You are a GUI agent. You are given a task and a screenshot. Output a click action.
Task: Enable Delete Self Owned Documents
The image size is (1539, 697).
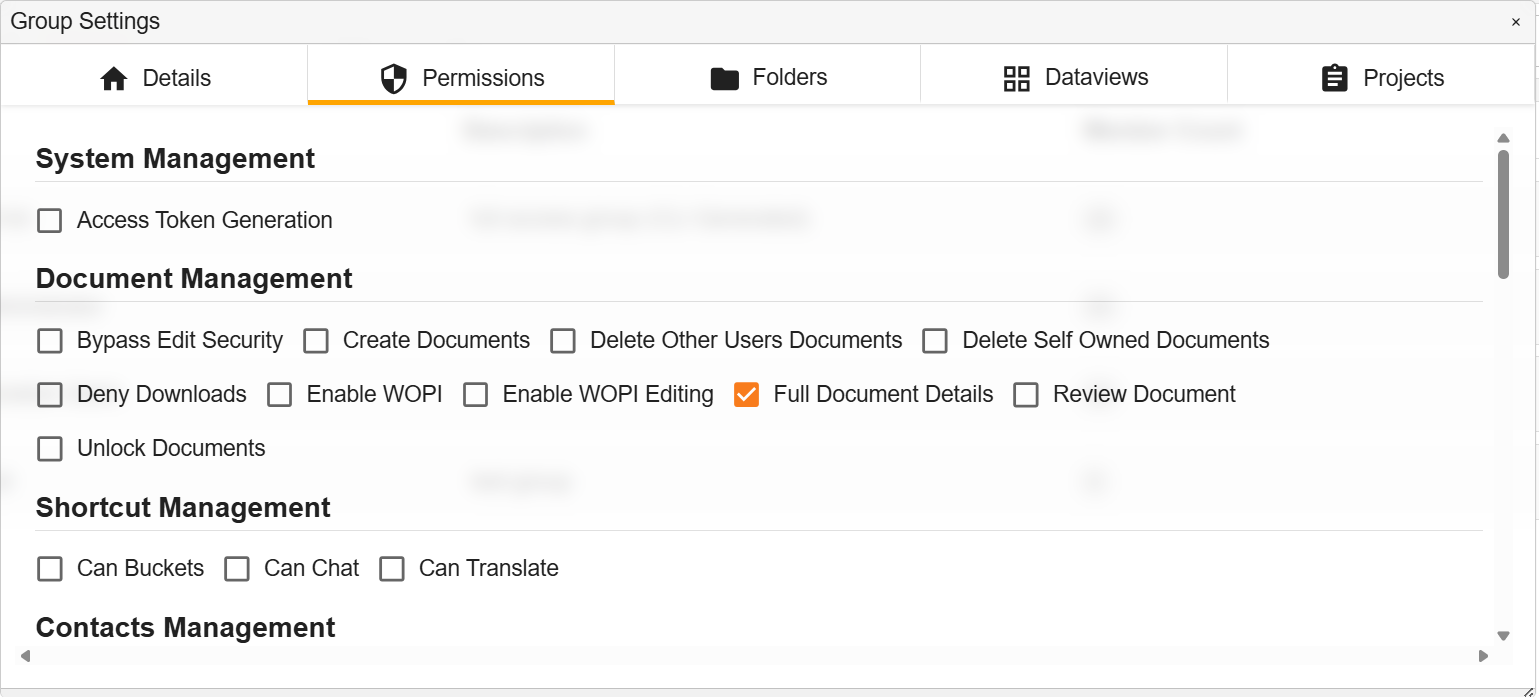935,340
